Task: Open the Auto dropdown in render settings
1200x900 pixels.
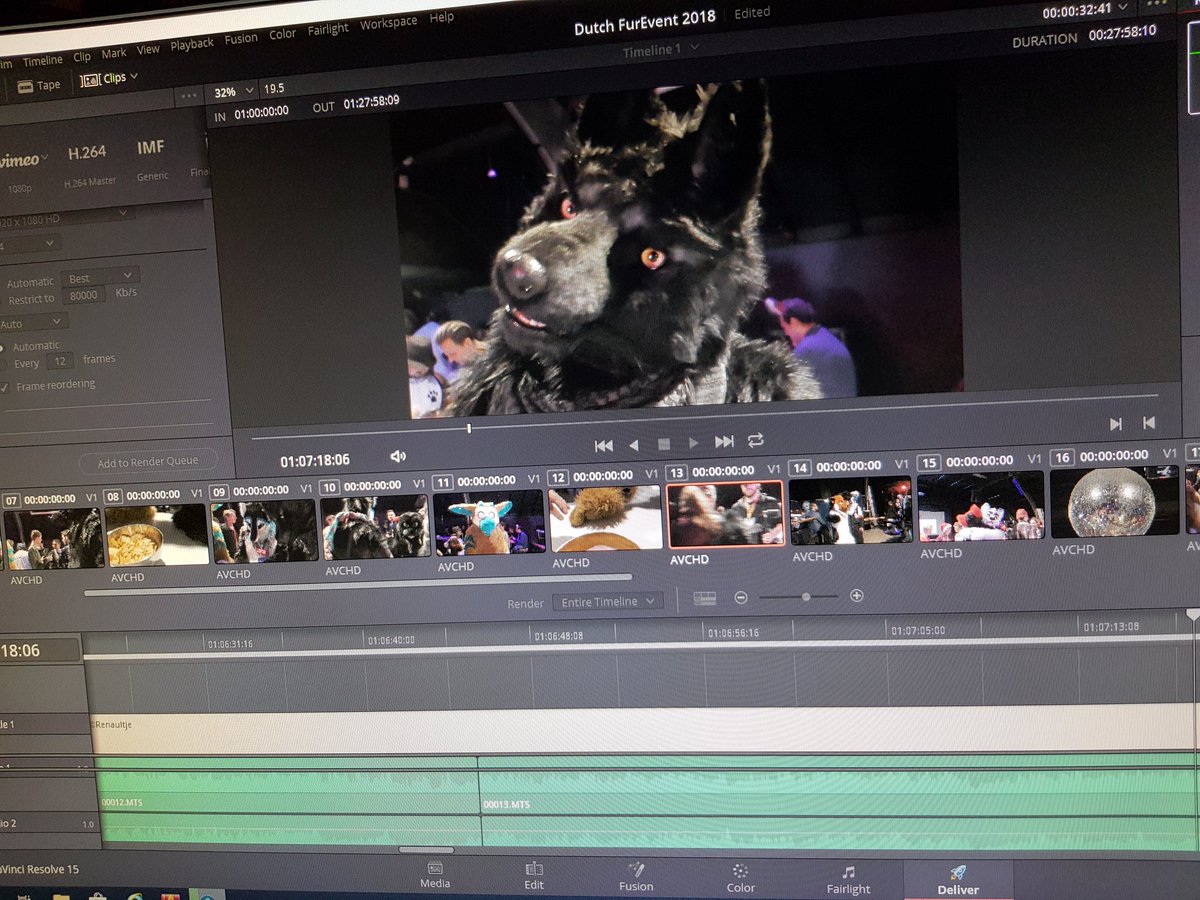Action: (33, 323)
